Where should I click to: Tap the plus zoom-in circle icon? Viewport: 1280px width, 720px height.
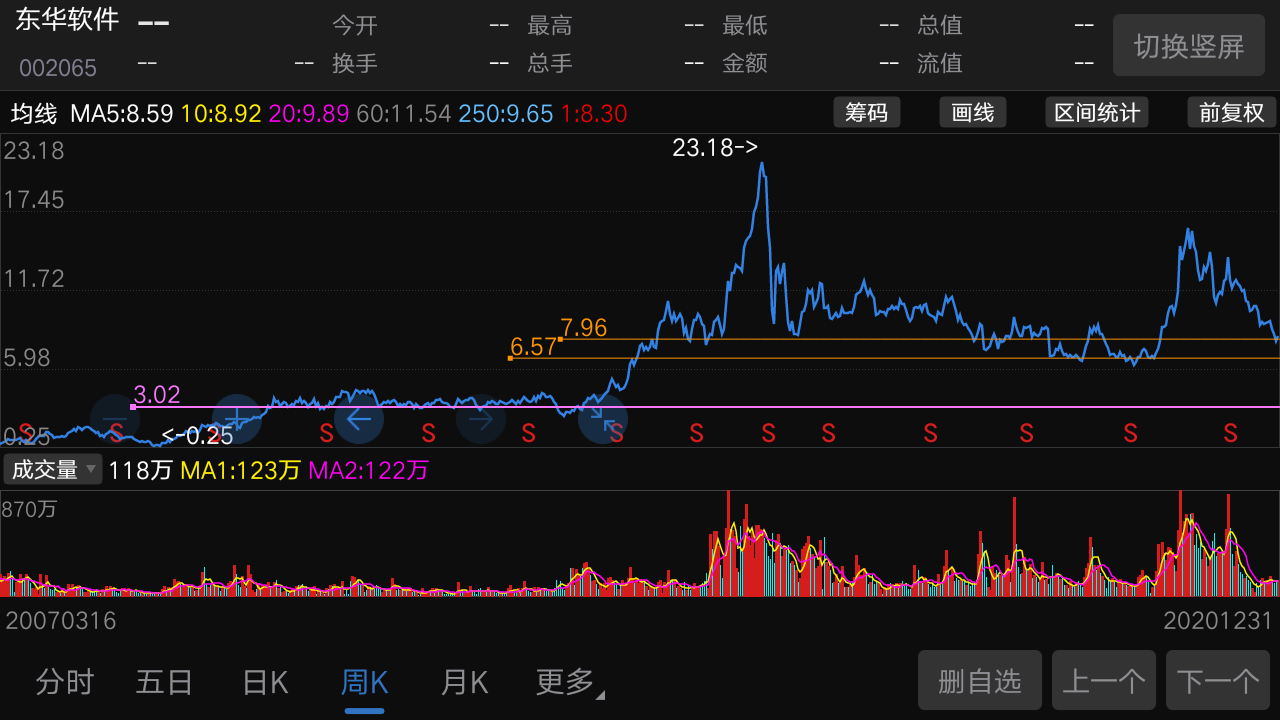coord(237,419)
